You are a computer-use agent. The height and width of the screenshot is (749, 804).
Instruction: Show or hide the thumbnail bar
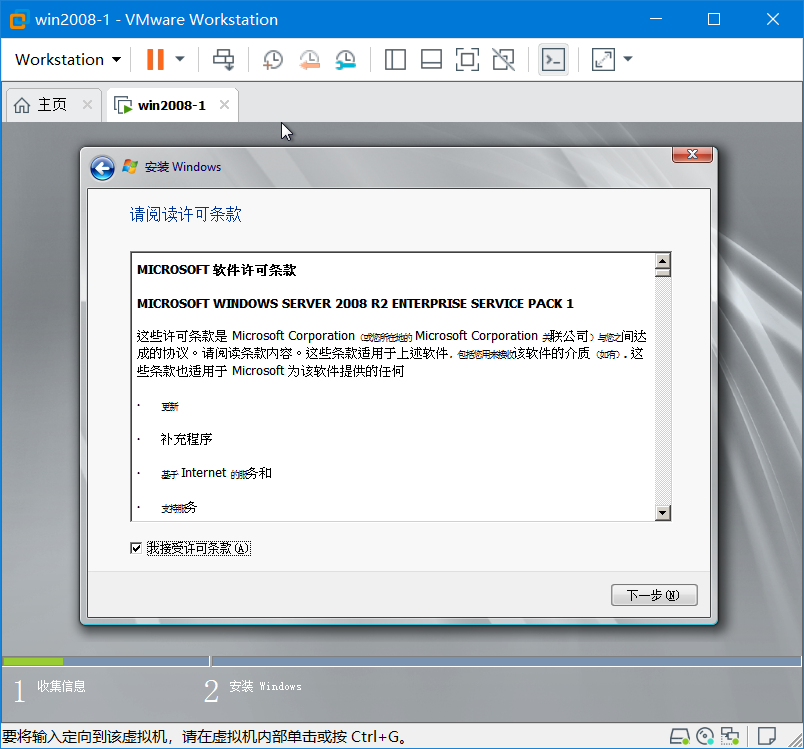click(x=430, y=59)
